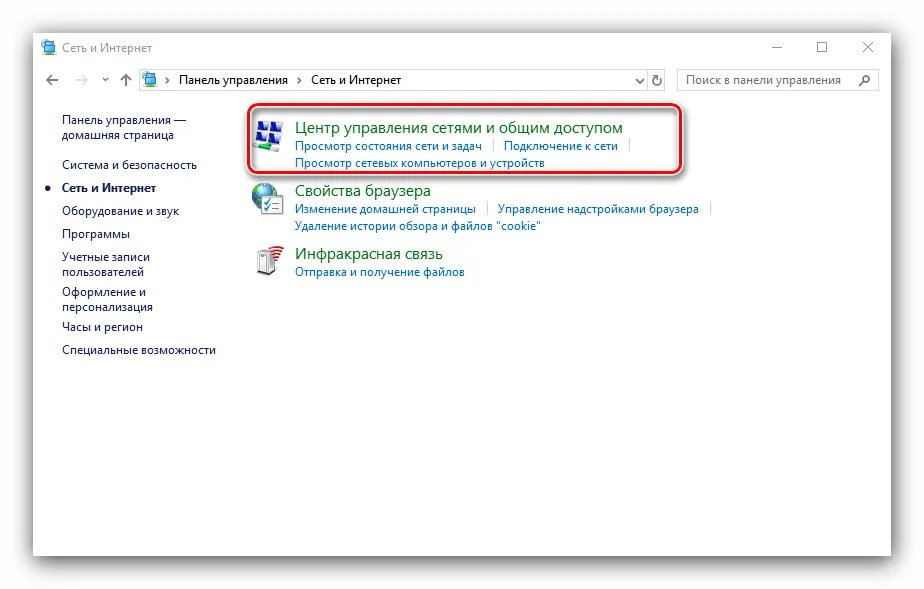This screenshot has width=924, height=589.
Task: Open the Network and Sharing Center icon
Action: coord(268,137)
